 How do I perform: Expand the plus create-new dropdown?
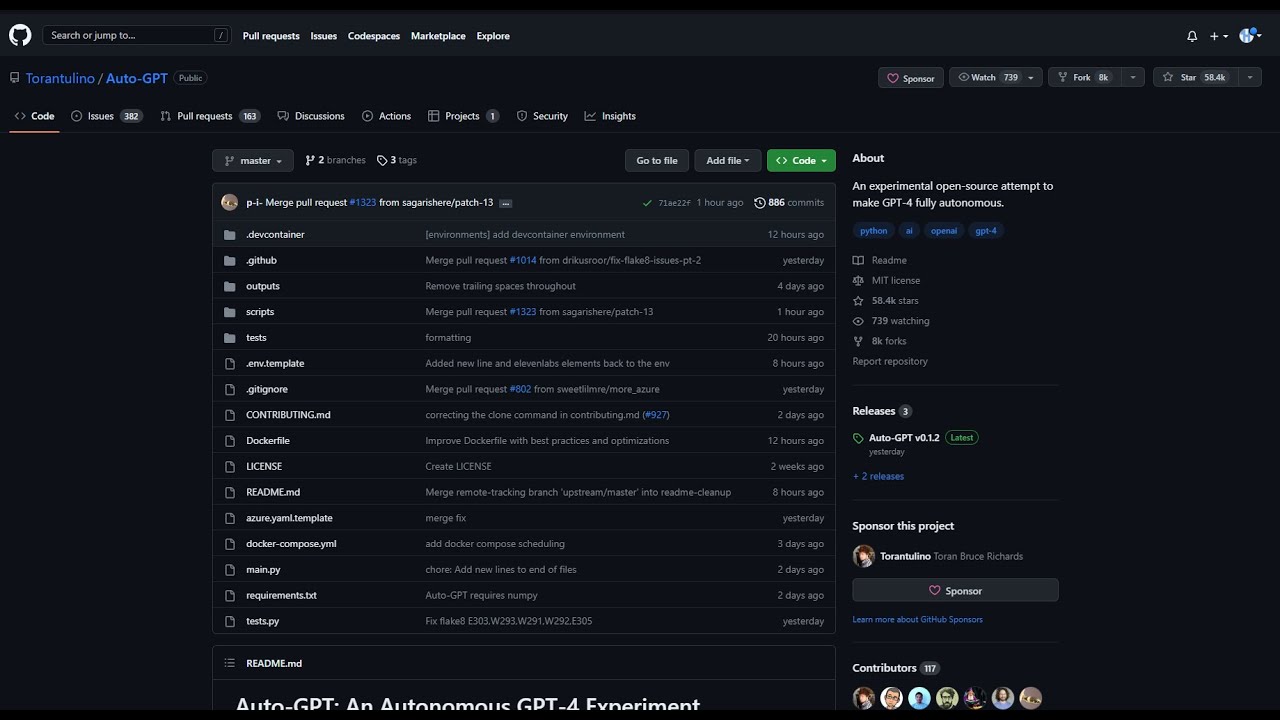pos(1218,36)
